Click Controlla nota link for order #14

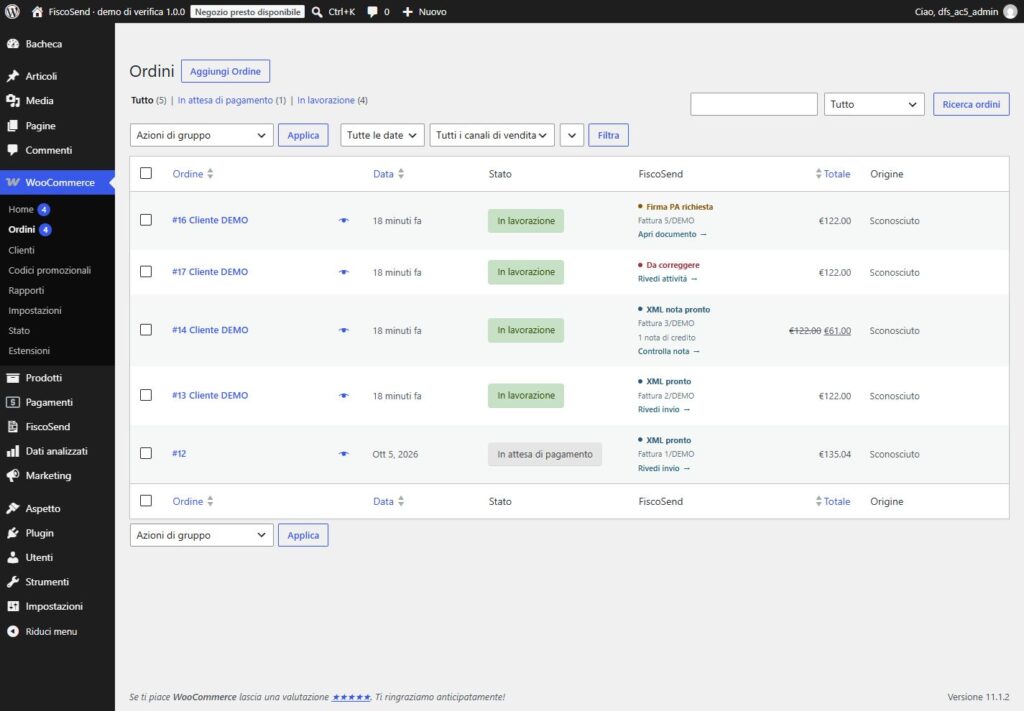[x=669, y=351]
